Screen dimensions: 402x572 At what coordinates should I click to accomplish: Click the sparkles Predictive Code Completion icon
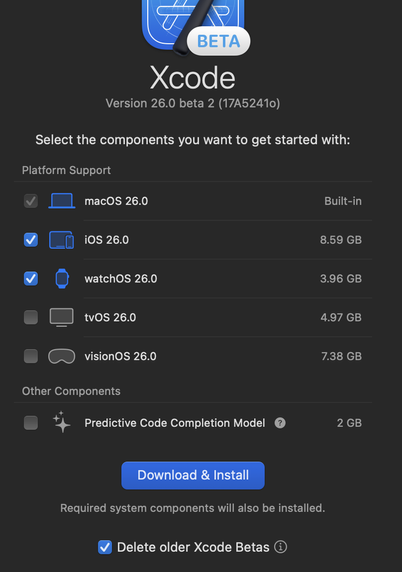tap(61, 422)
